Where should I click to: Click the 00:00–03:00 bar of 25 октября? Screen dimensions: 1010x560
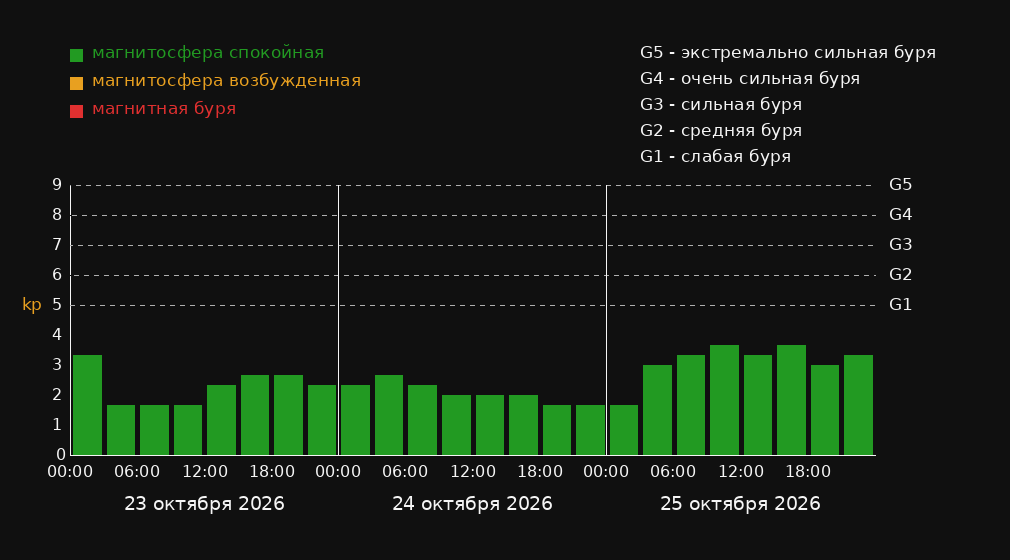[624, 430]
